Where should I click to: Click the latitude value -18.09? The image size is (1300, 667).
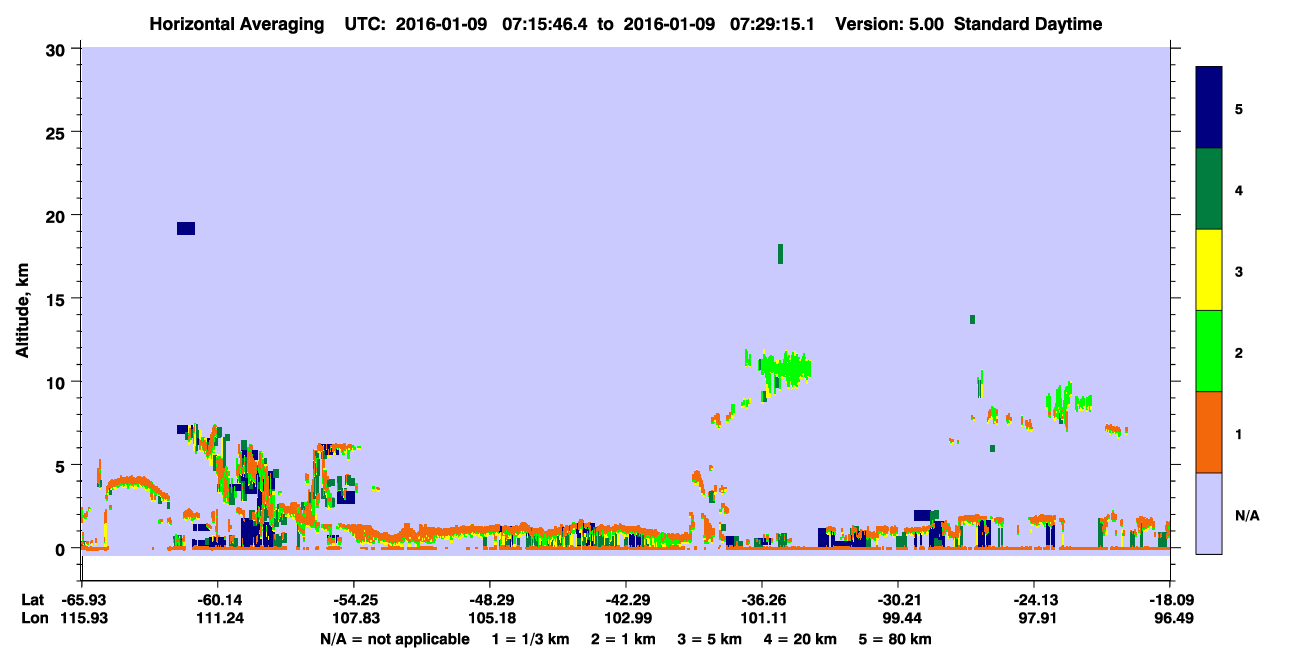(x=1169, y=600)
